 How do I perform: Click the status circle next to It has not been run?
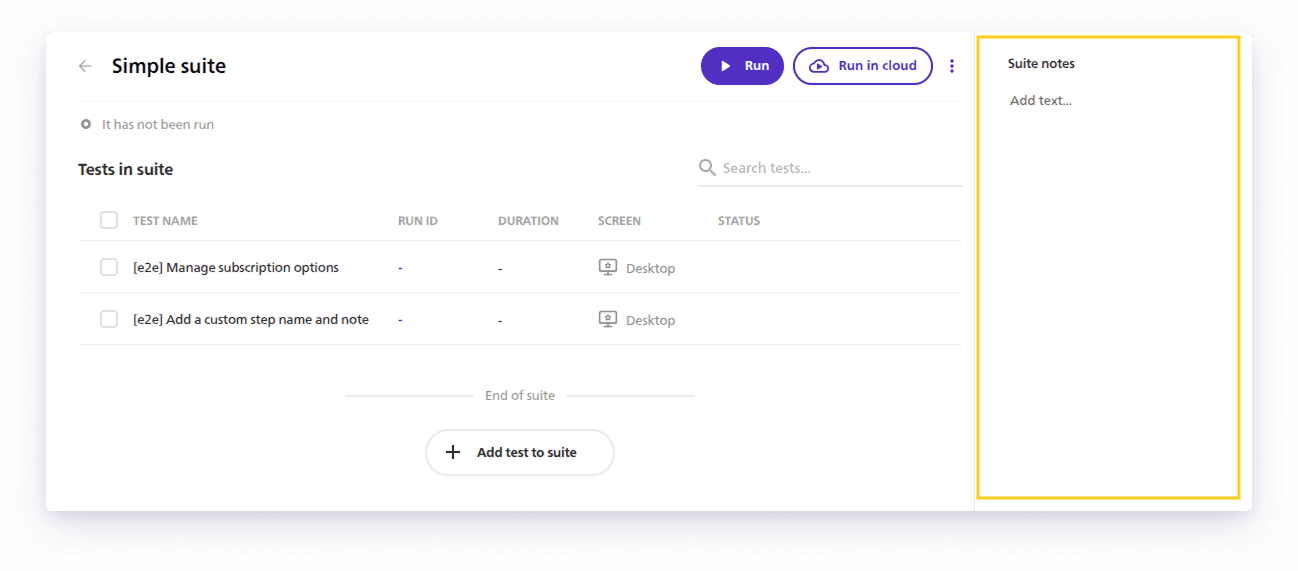[x=86, y=125]
